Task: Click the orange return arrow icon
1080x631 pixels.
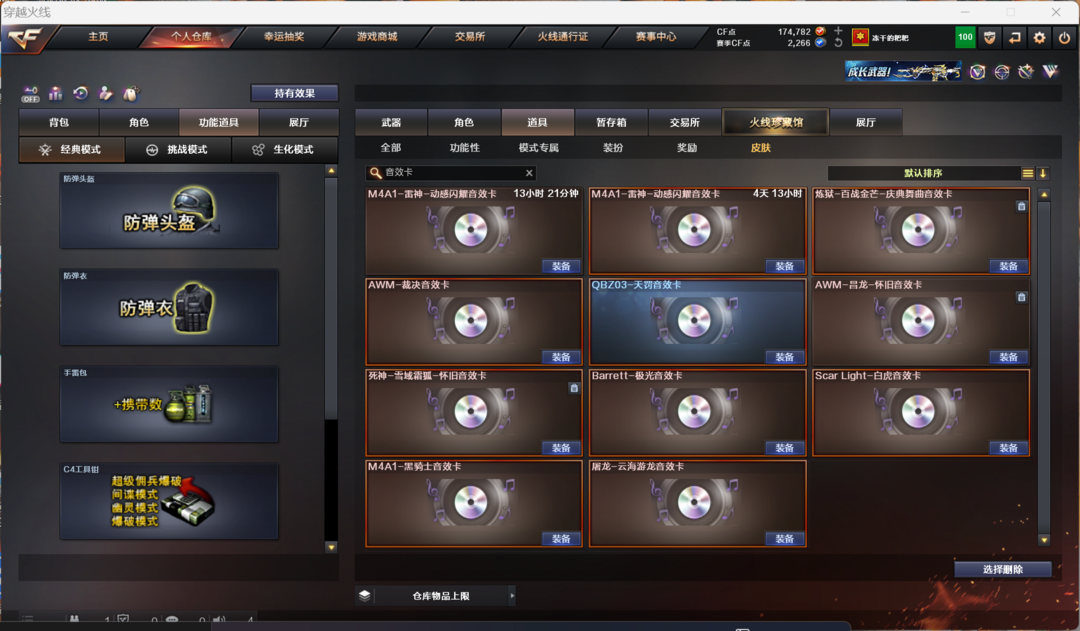Action: pyautogui.click(x=1015, y=38)
